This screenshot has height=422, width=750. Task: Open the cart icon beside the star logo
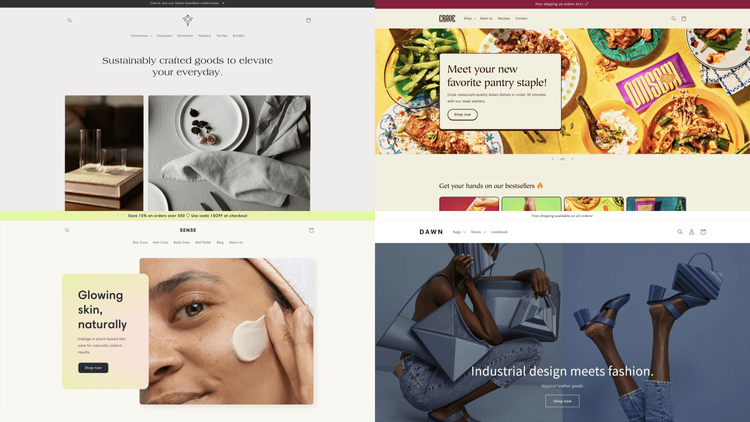click(x=309, y=20)
